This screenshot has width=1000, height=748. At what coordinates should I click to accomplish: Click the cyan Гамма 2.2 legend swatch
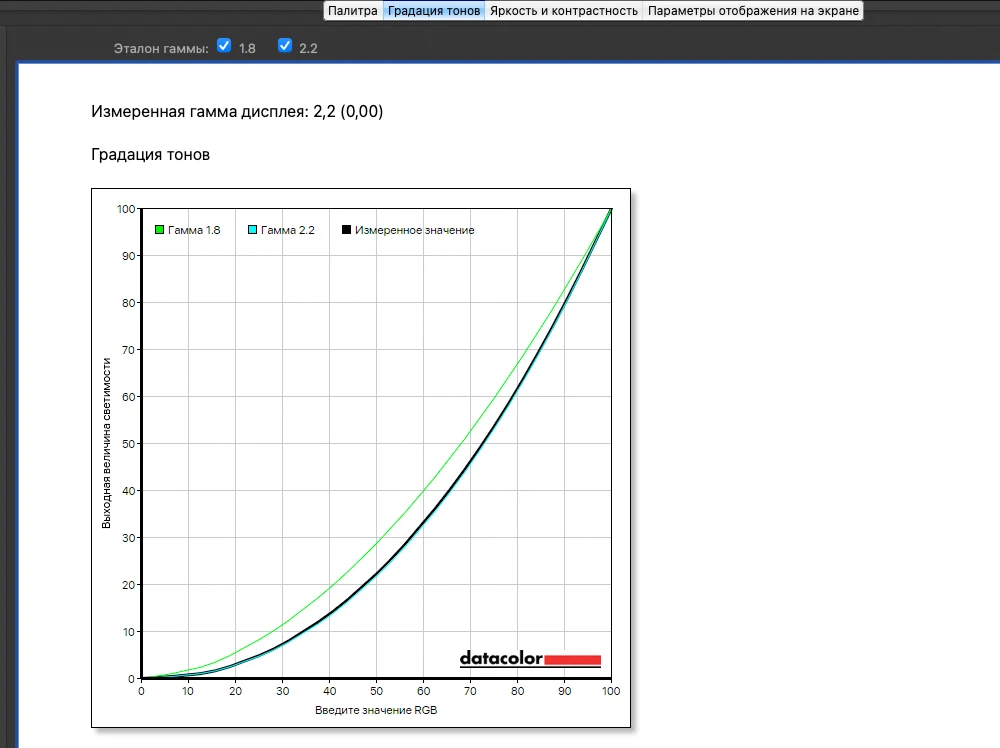click(253, 230)
